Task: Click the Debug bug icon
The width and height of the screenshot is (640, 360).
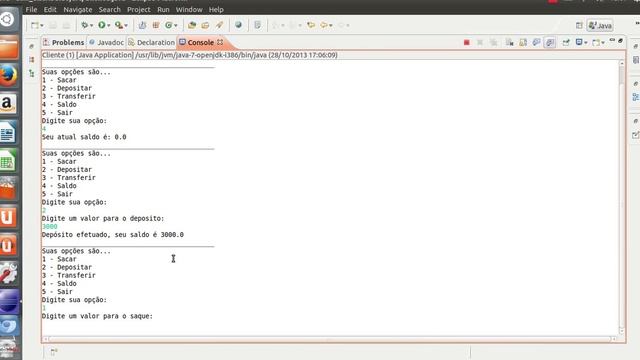Action: (84, 25)
